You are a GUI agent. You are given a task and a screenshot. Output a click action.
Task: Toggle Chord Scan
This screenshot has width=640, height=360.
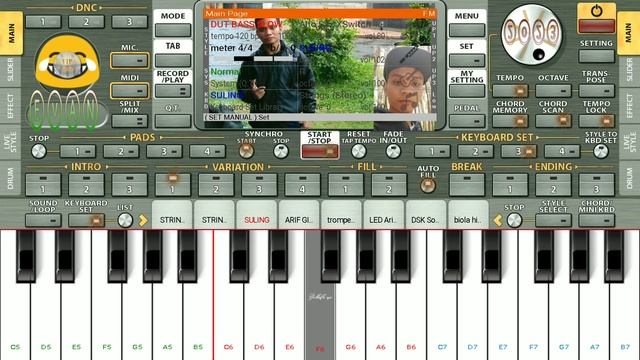pyautogui.click(x=553, y=121)
